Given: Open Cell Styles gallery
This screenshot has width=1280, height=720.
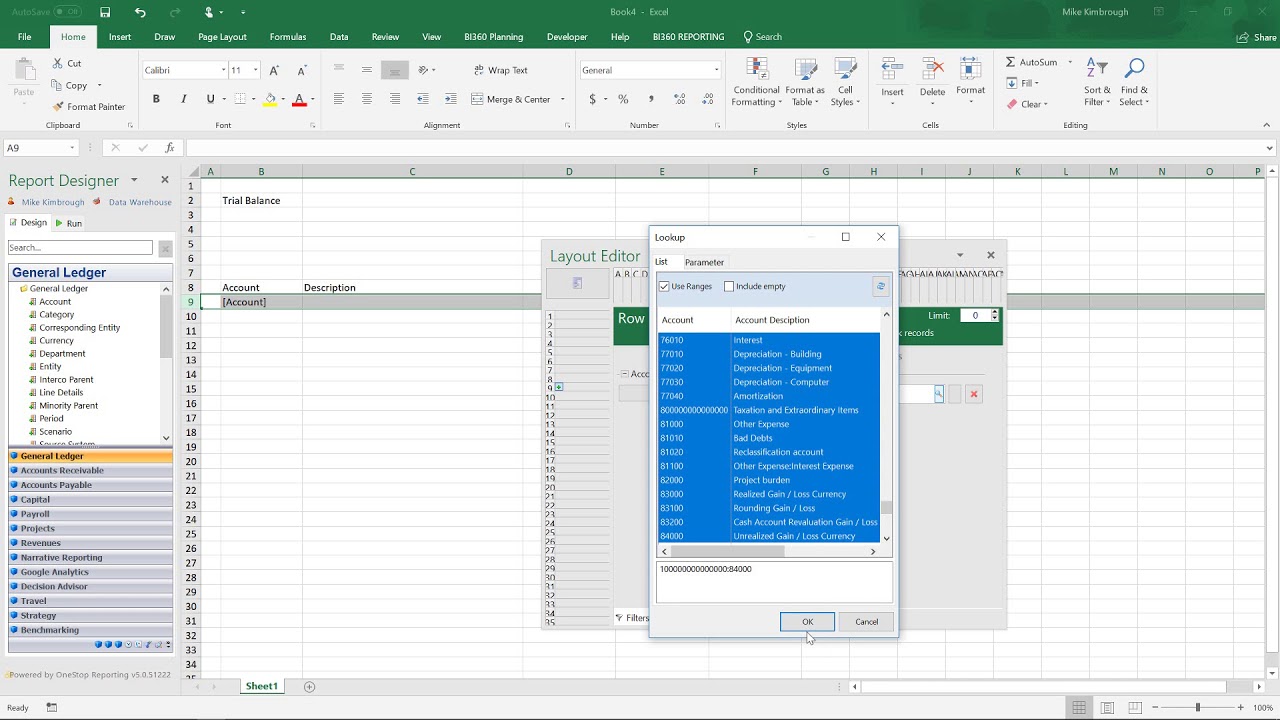Looking at the screenshot, I should point(846,82).
